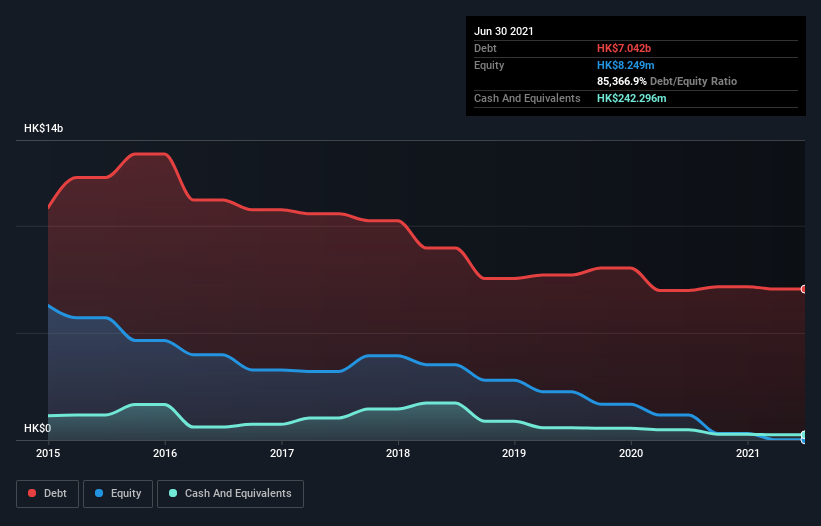
Task: Click the 2015 axis label
Action: click(48, 453)
